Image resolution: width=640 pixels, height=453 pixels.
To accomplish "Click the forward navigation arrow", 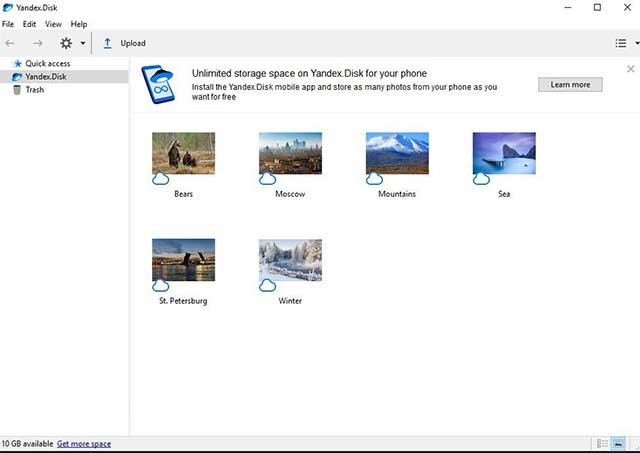I will click(x=38, y=44).
